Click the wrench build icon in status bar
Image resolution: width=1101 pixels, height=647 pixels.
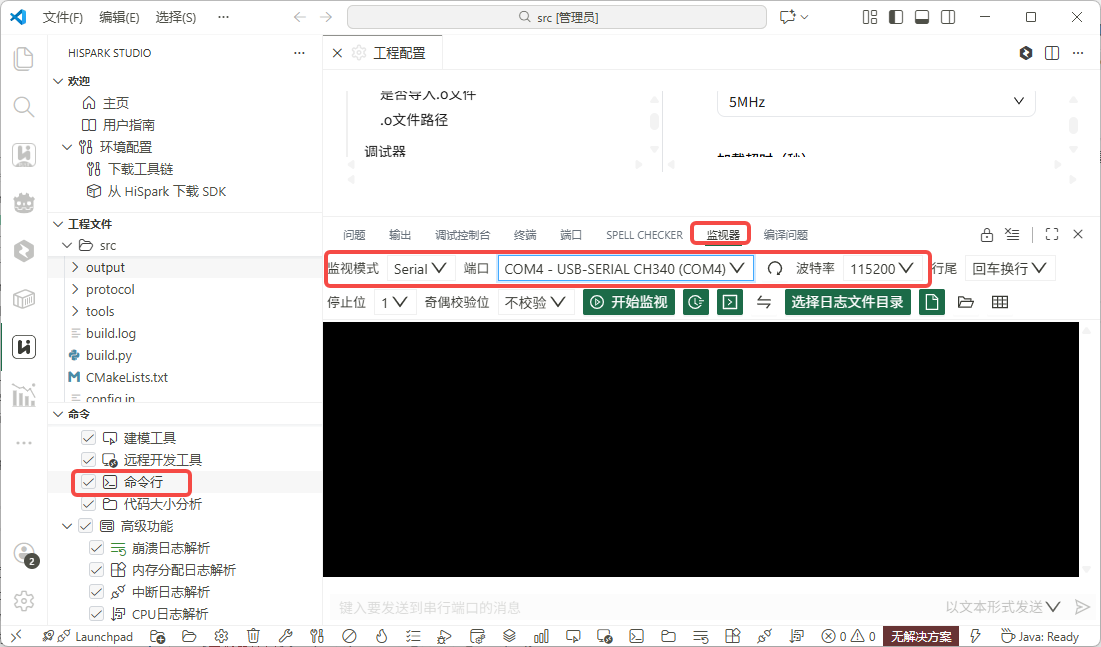285,636
